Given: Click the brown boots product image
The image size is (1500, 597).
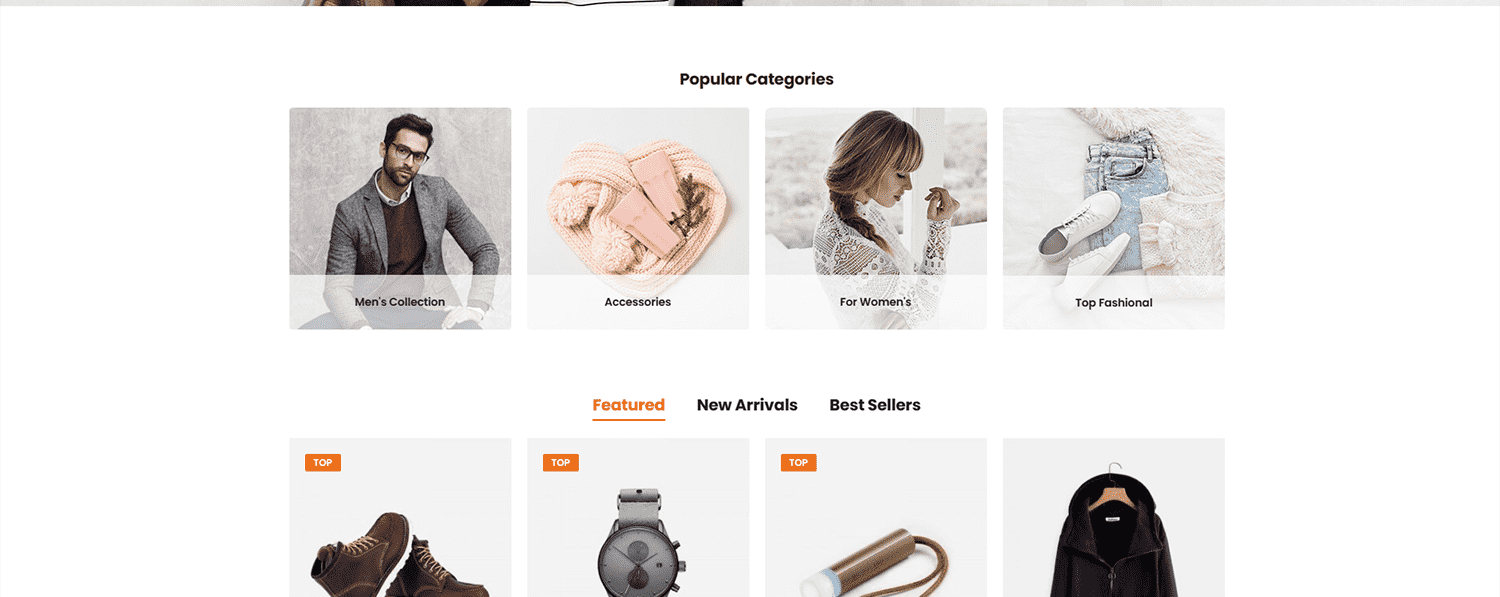Looking at the screenshot, I should [400, 555].
